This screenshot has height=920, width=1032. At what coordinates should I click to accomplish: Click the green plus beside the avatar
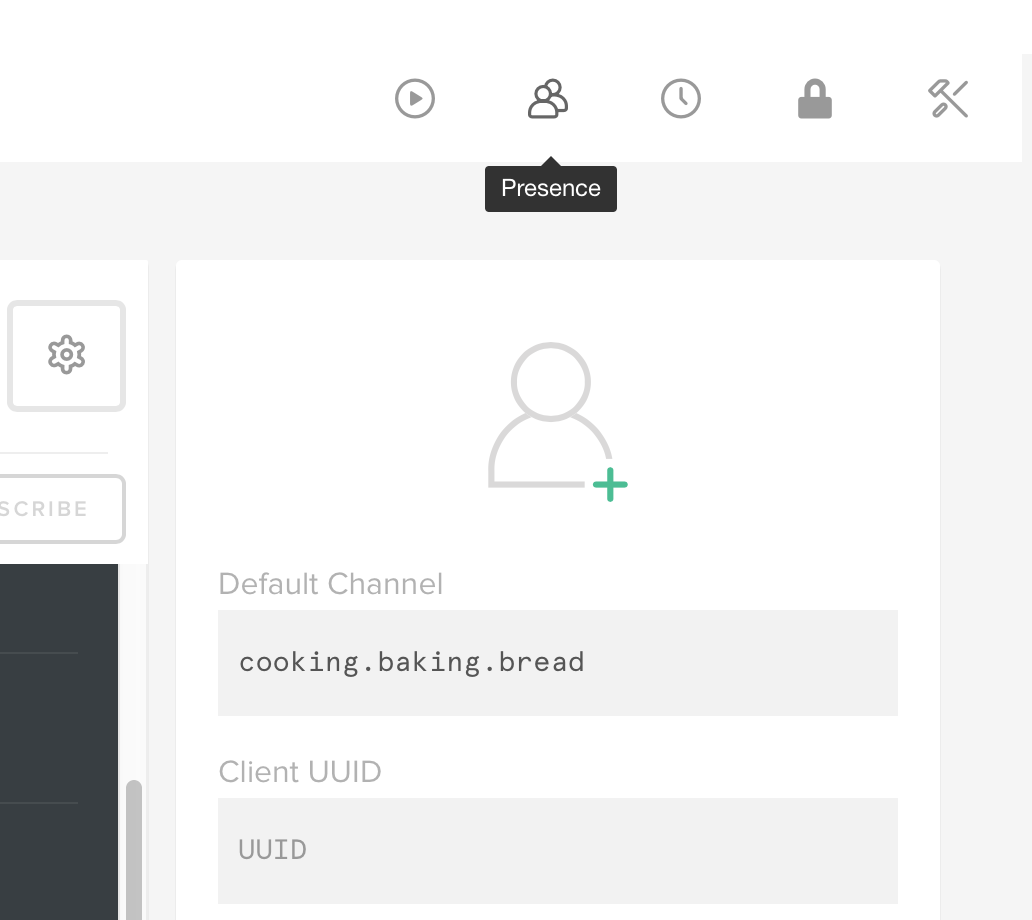[x=610, y=486]
